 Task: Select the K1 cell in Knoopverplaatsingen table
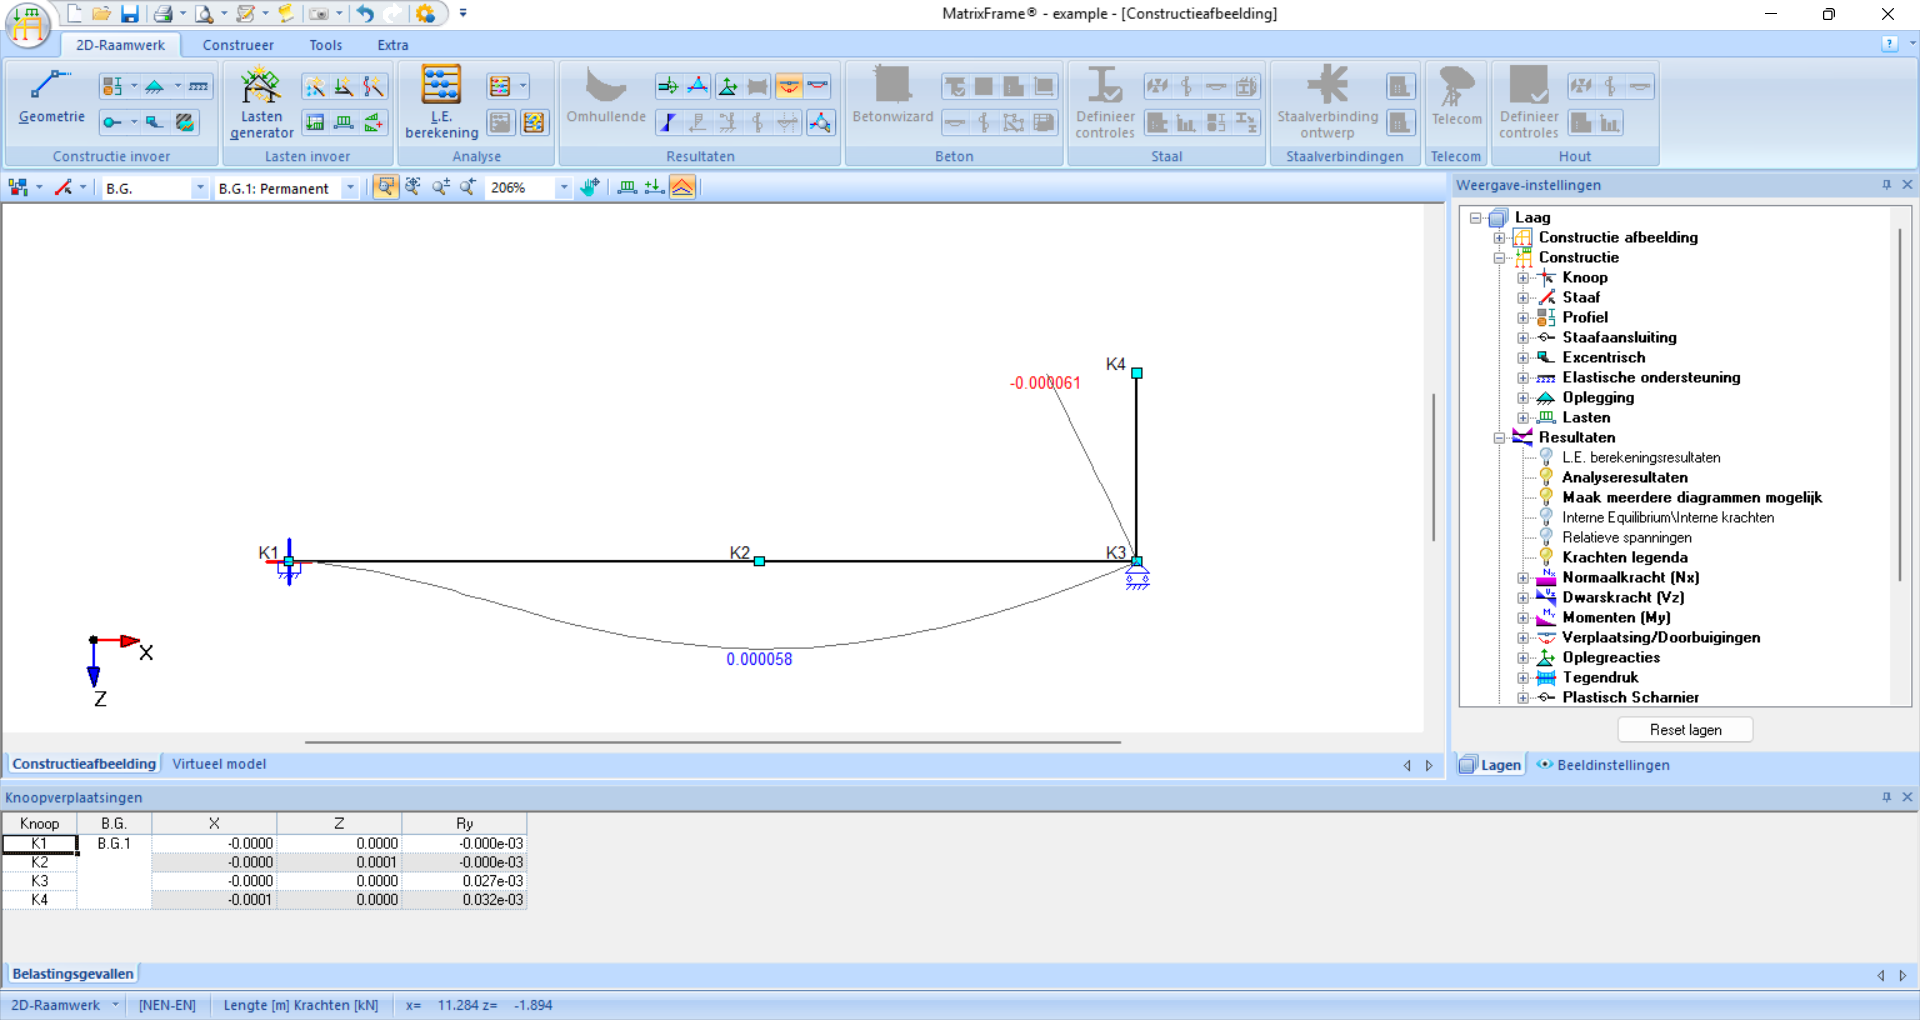click(x=39, y=844)
